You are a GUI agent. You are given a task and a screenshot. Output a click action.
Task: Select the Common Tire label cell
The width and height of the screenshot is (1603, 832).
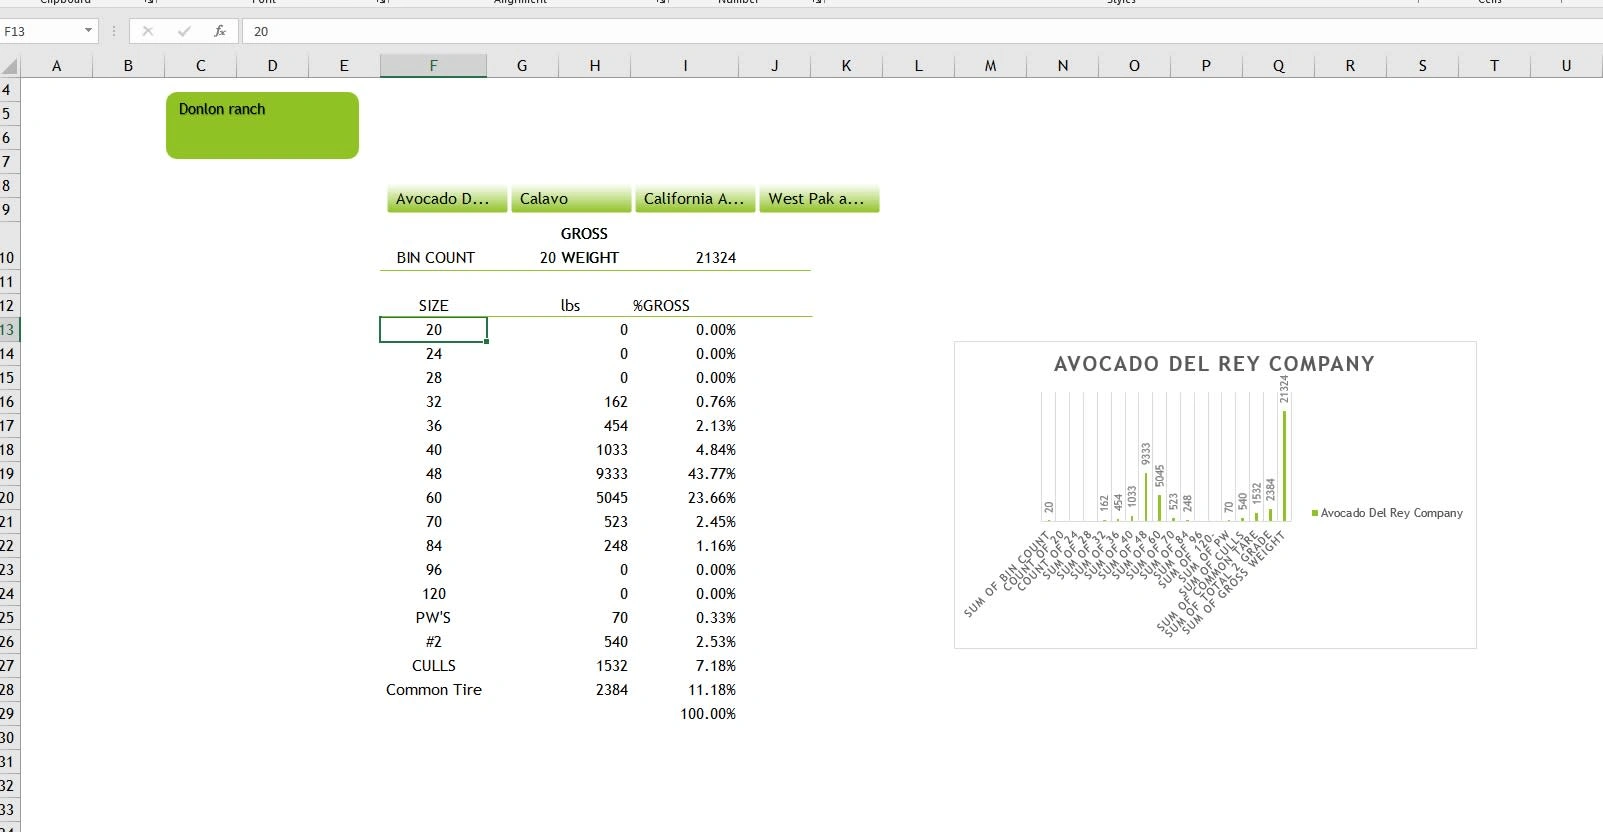pos(434,690)
